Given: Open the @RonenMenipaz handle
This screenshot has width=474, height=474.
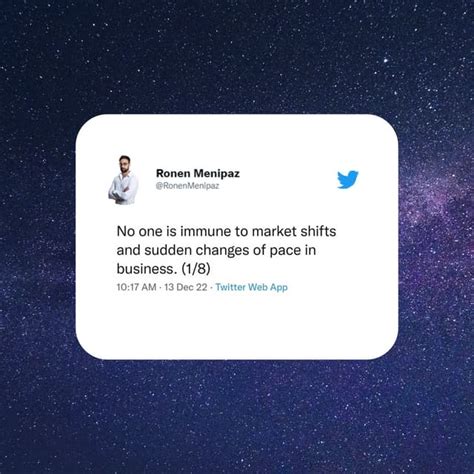Looking at the screenshot, I should (187, 186).
